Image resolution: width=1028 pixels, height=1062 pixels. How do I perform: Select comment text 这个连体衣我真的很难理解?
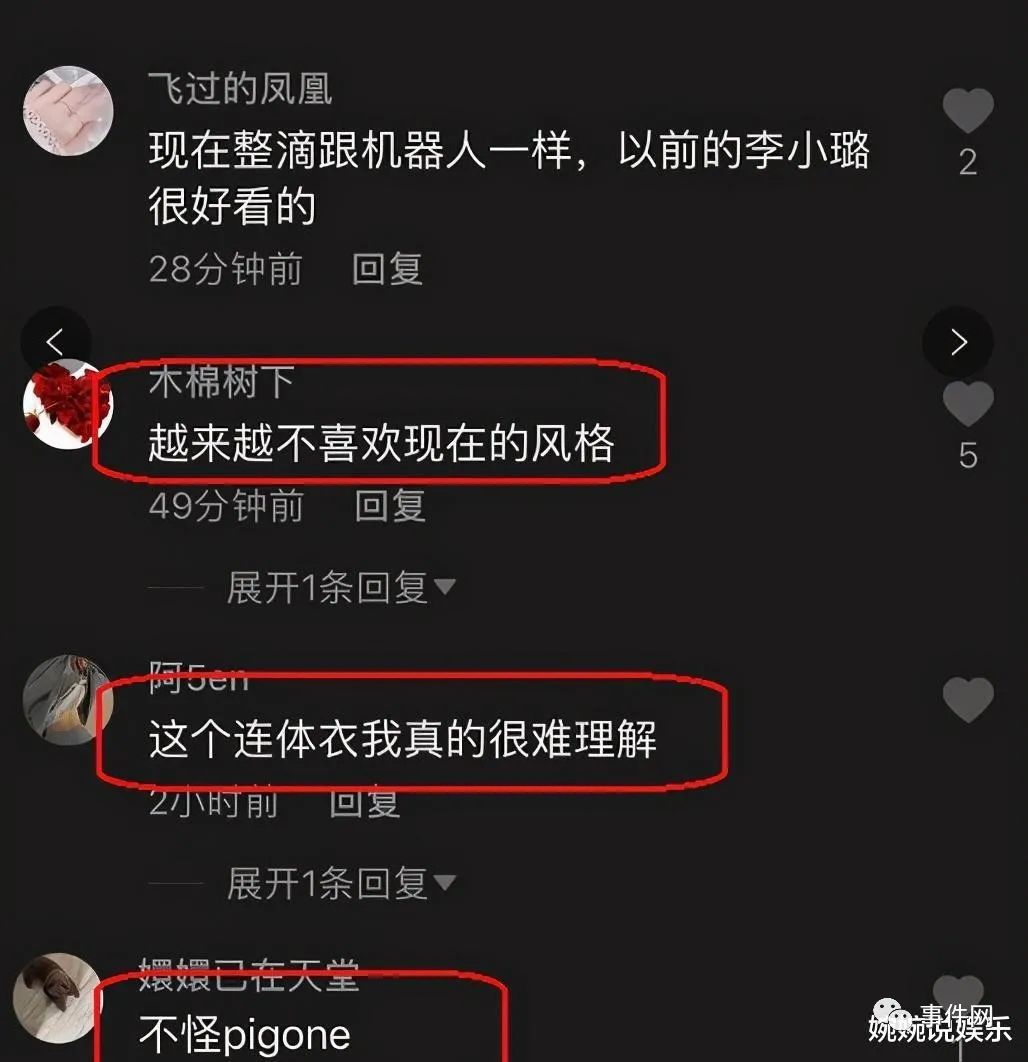403,738
